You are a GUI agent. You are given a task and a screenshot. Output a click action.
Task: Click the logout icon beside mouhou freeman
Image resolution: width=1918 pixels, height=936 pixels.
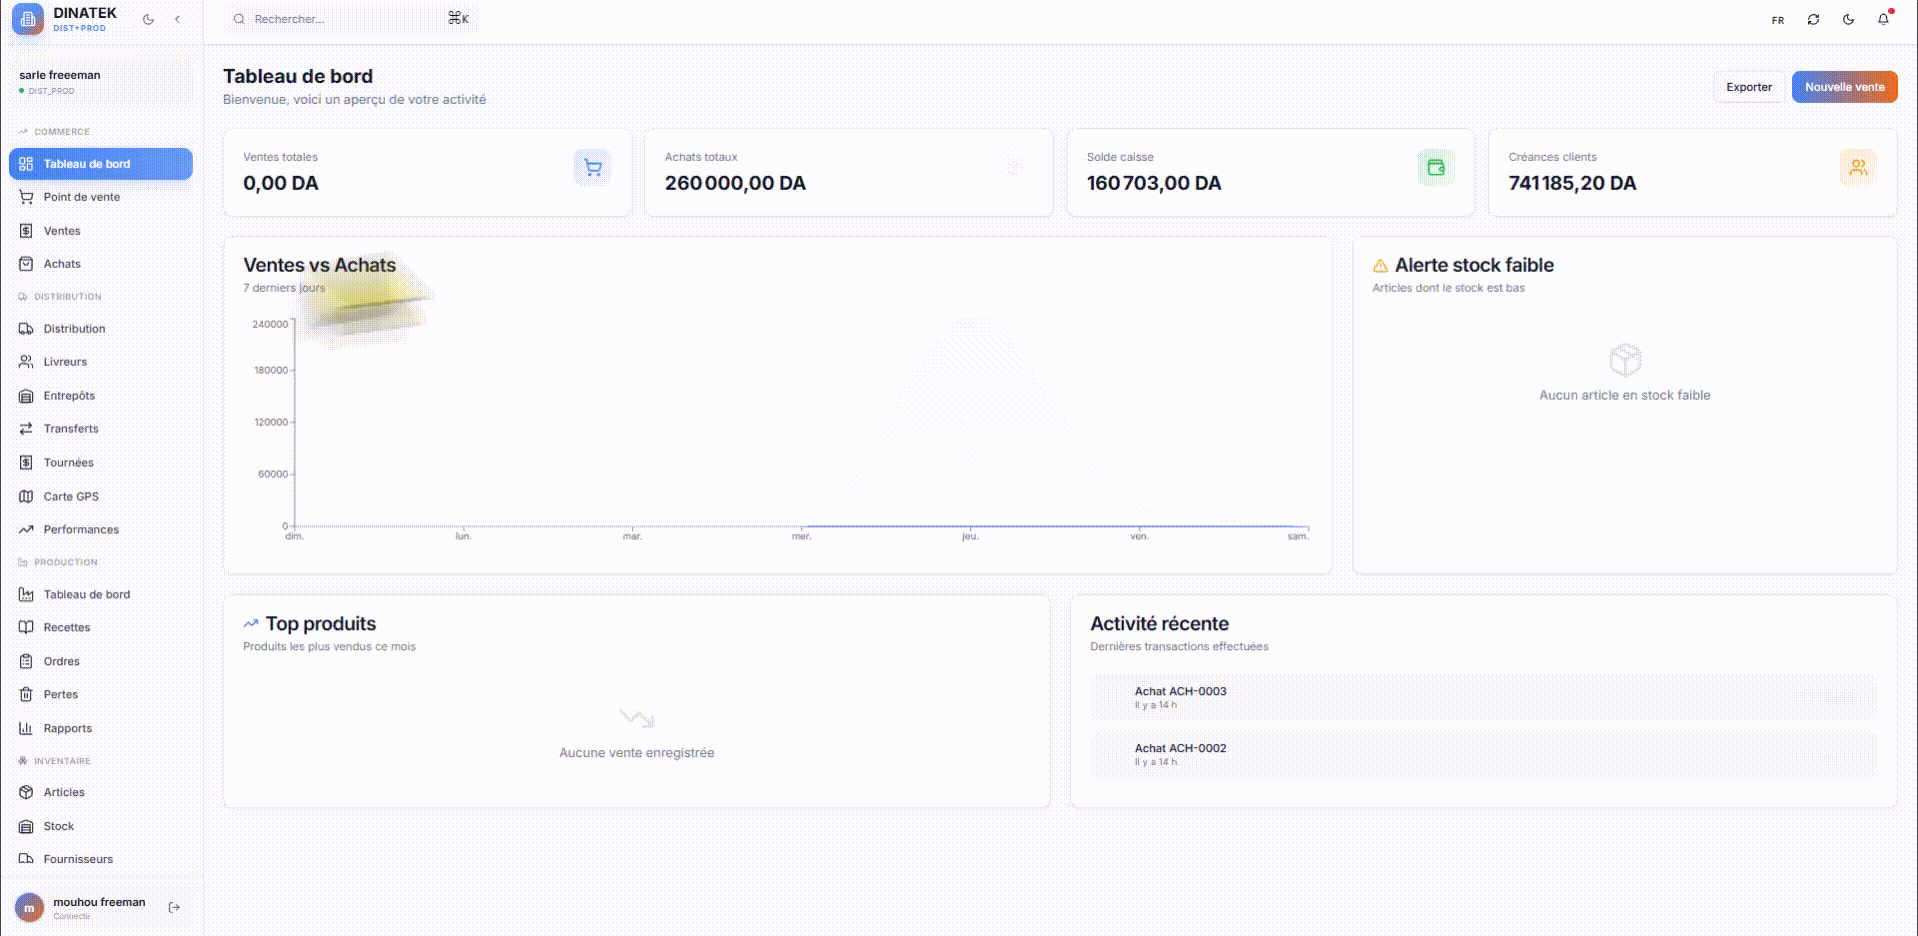click(x=174, y=907)
